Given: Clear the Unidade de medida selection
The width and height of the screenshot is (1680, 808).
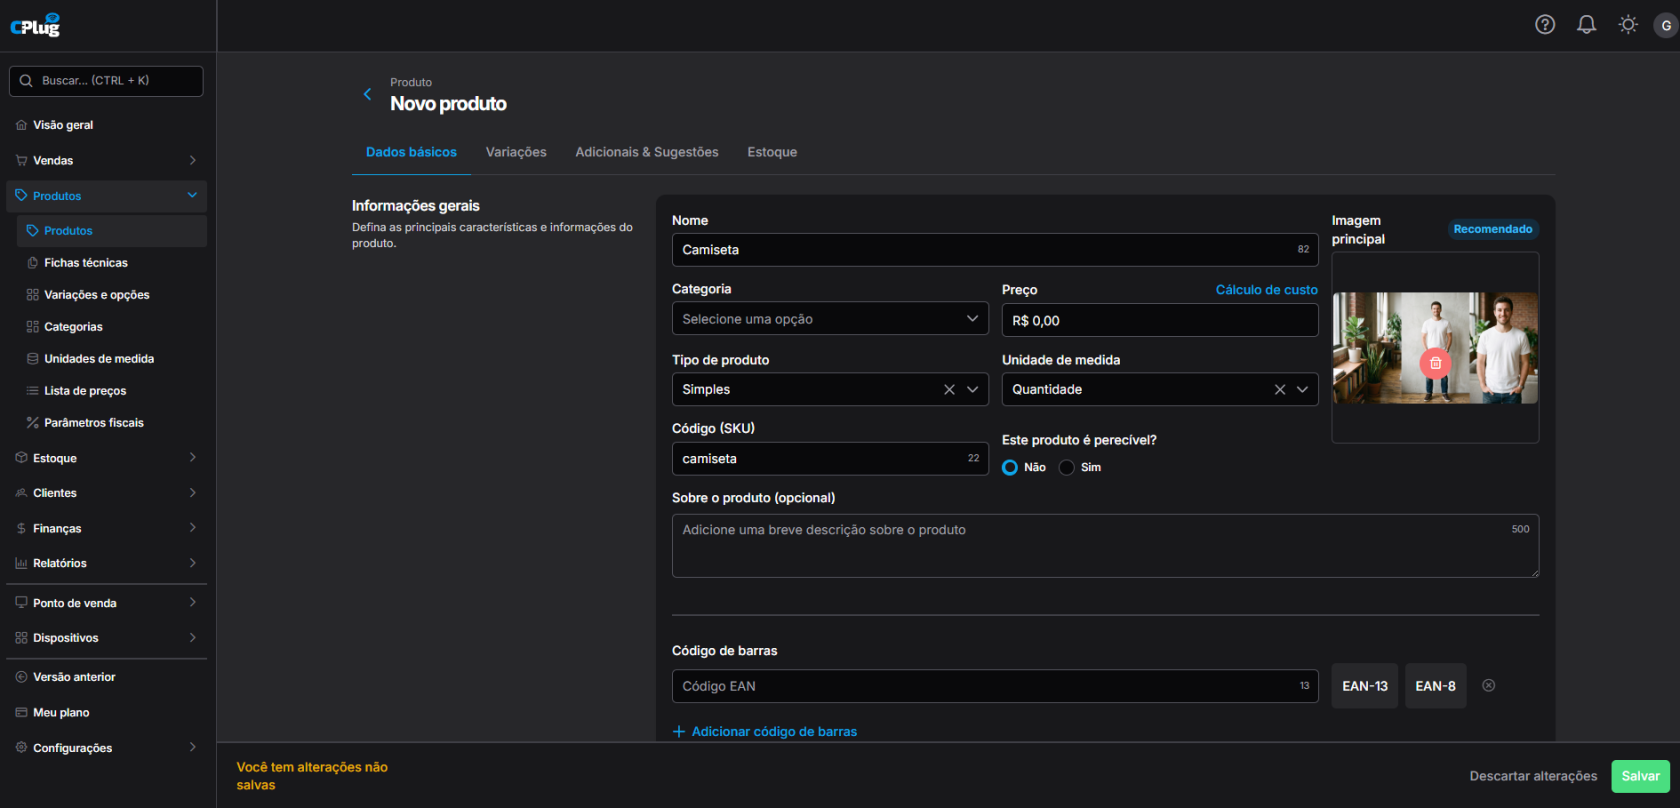Looking at the screenshot, I should click(x=1279, y=389).
